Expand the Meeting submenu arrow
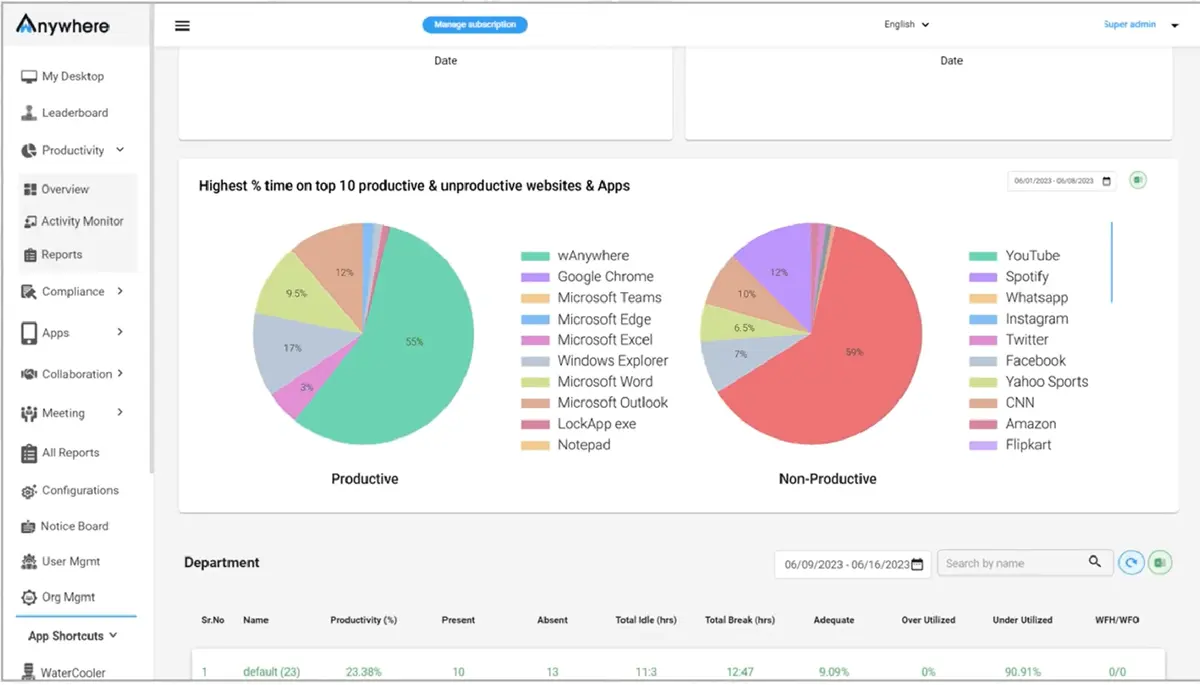This screenshot has height=685, width=1200. coord(120,412)
